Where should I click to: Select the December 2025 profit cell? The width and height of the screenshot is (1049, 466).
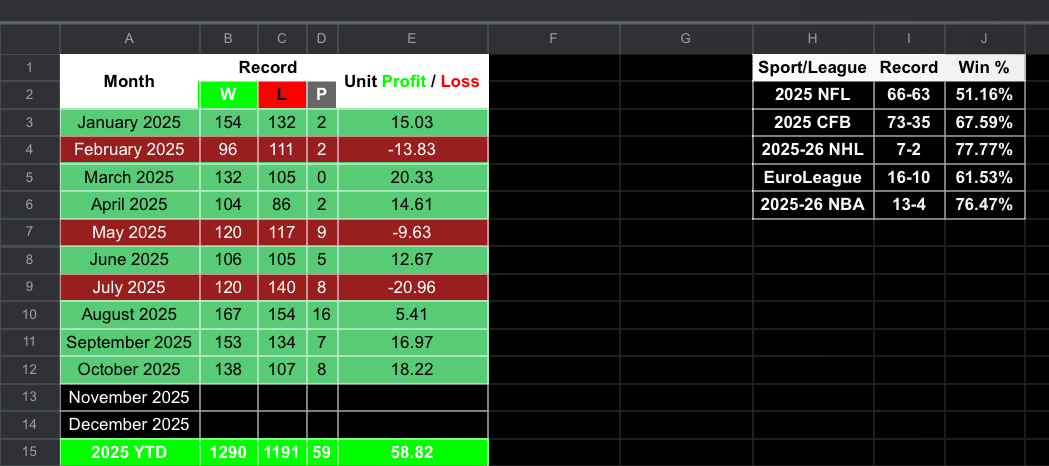(412, 424)
